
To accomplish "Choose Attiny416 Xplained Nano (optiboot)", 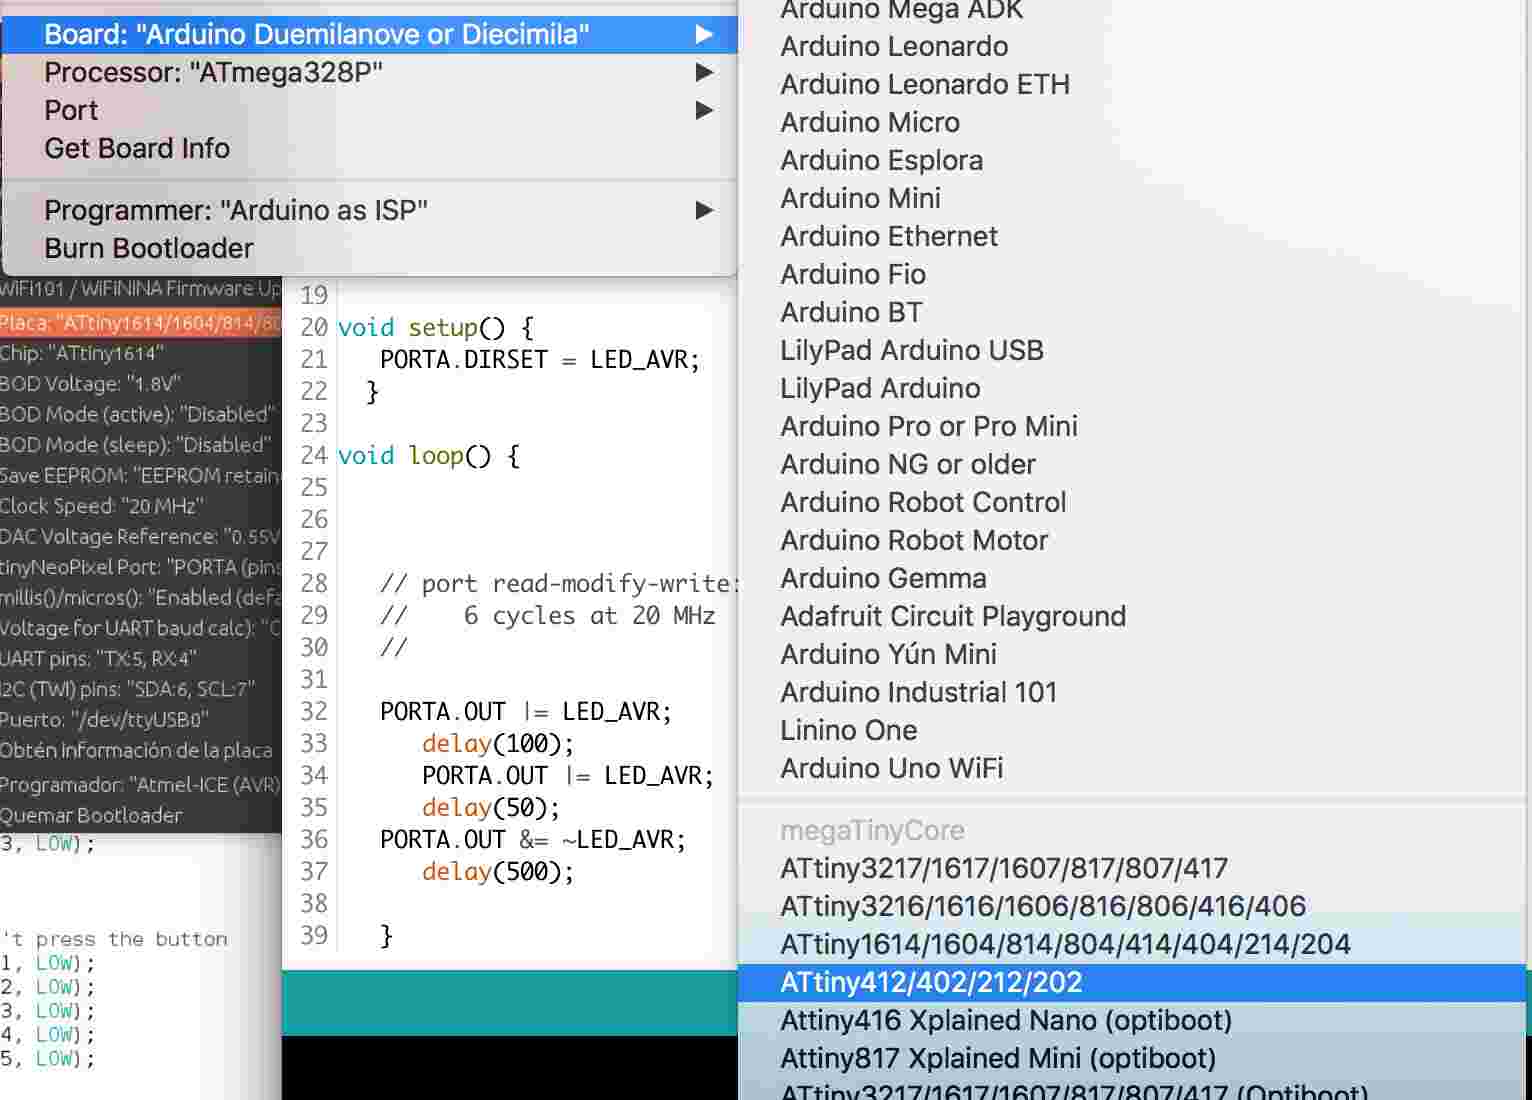I will 1132,1020.
